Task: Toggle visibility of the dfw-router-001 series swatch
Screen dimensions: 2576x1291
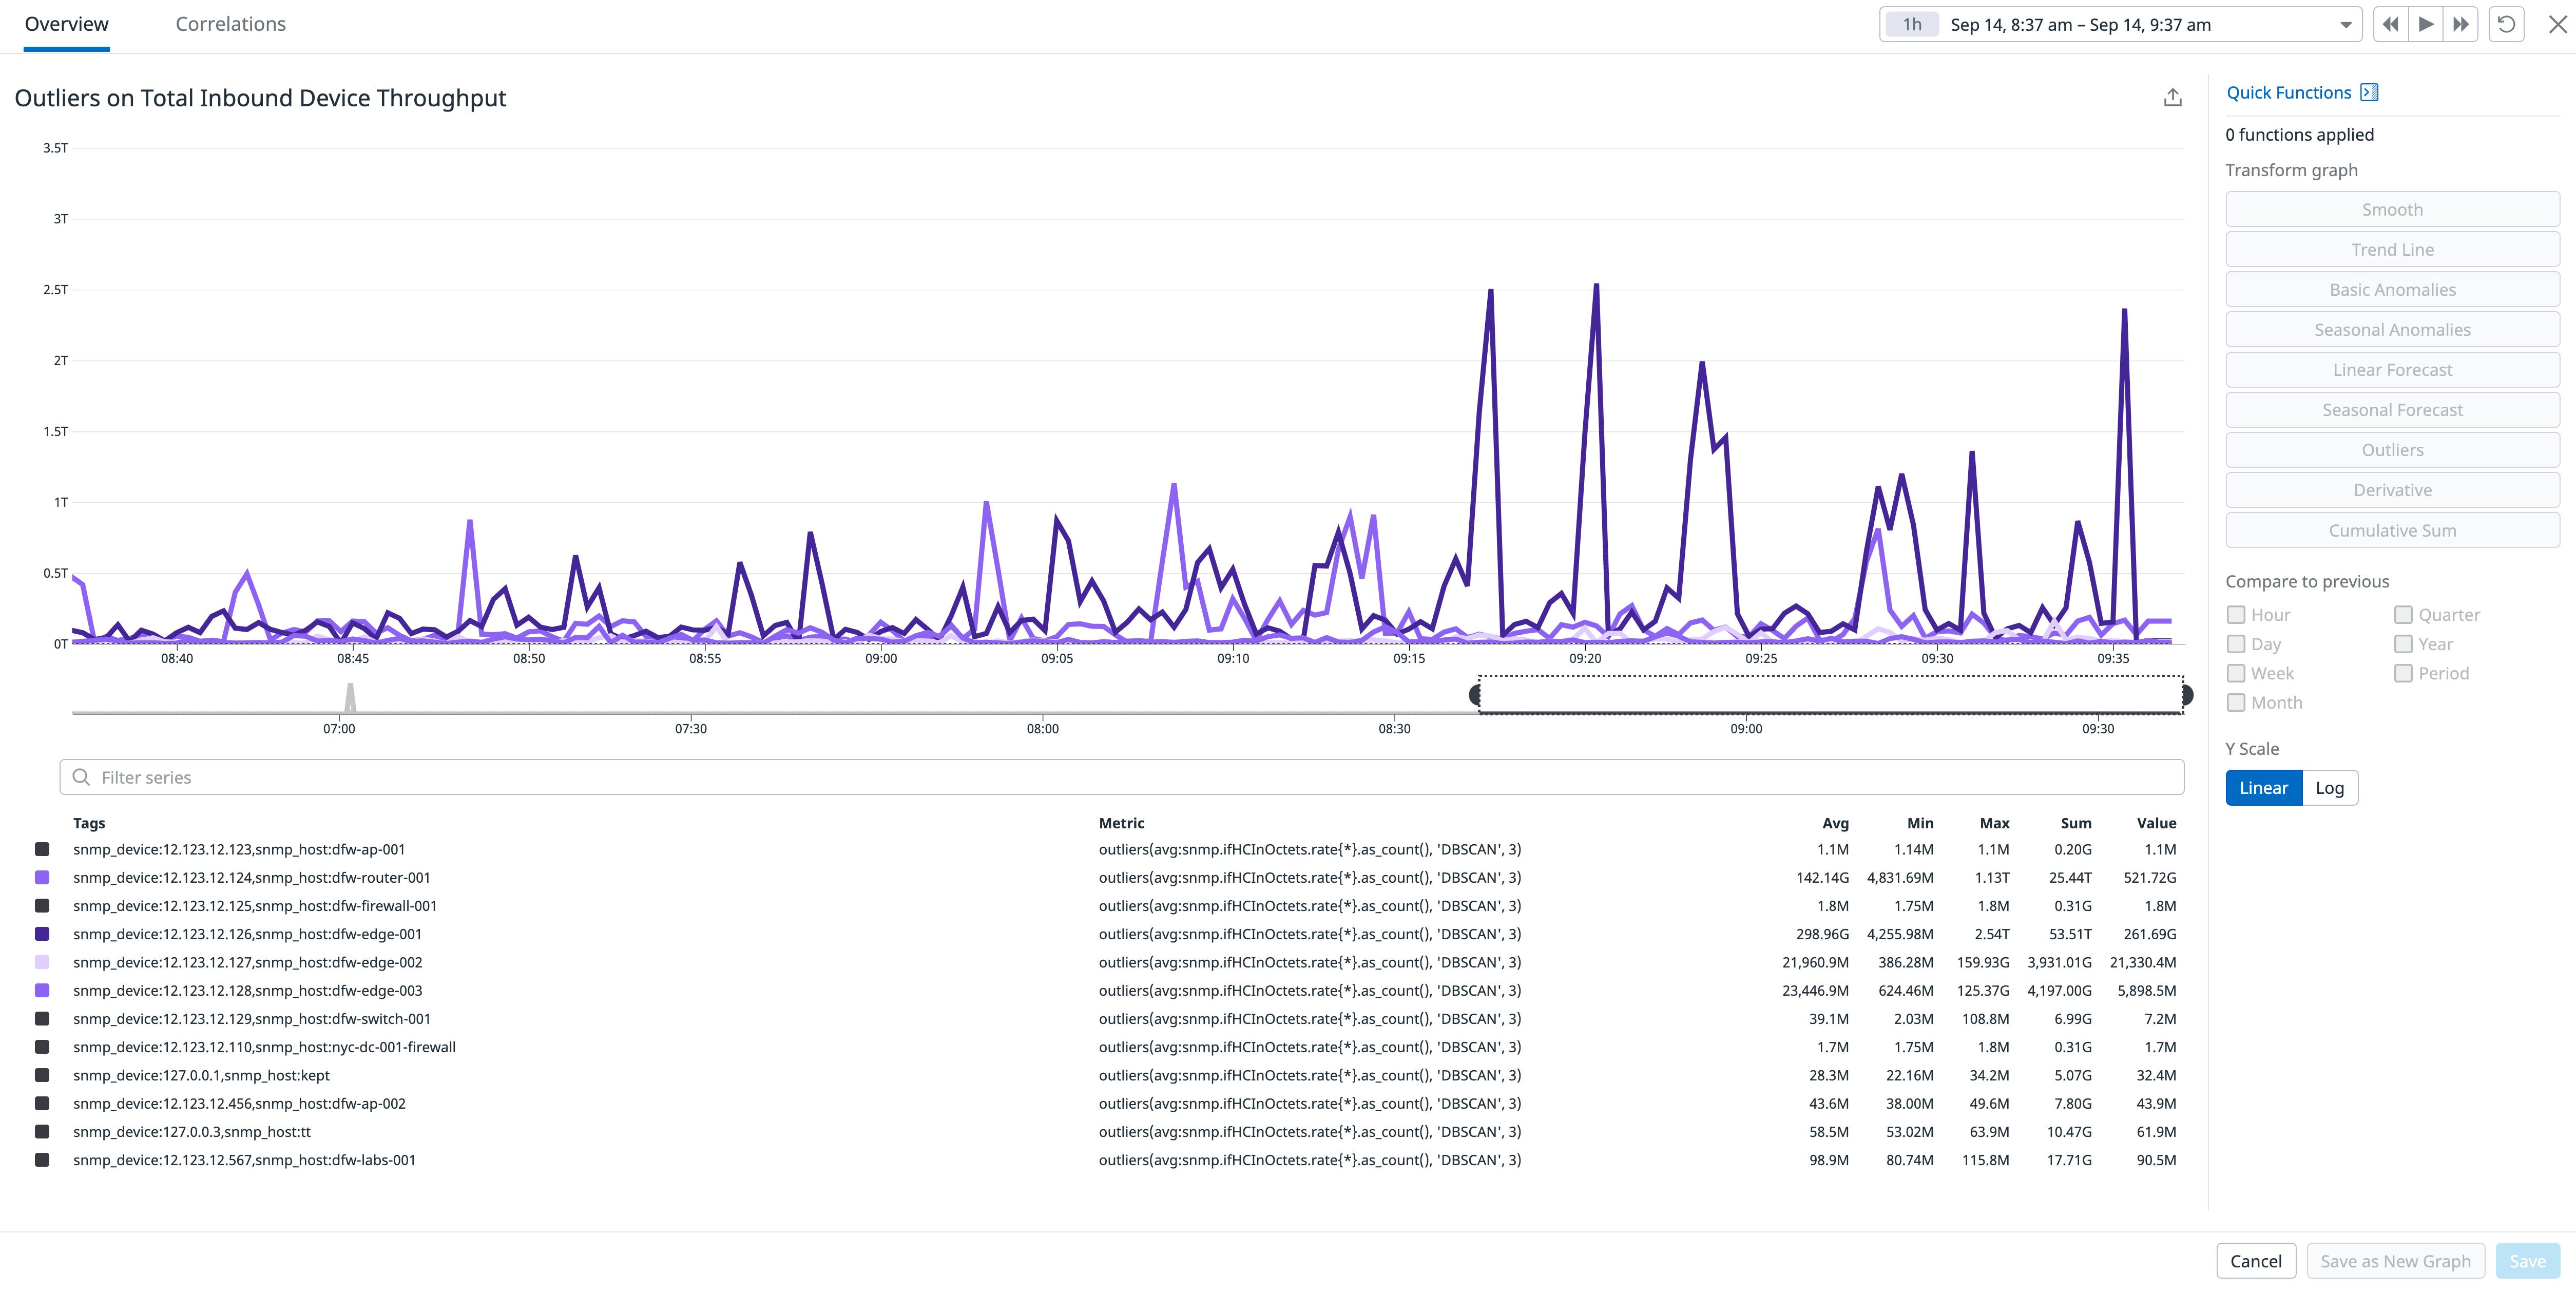Action: (42, 877)
